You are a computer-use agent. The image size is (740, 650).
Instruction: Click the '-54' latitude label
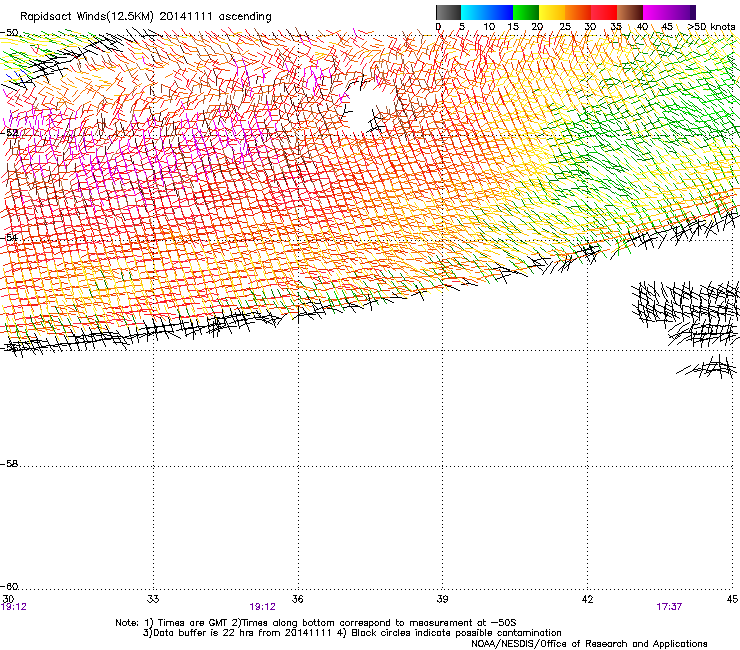tap(9, 237)
